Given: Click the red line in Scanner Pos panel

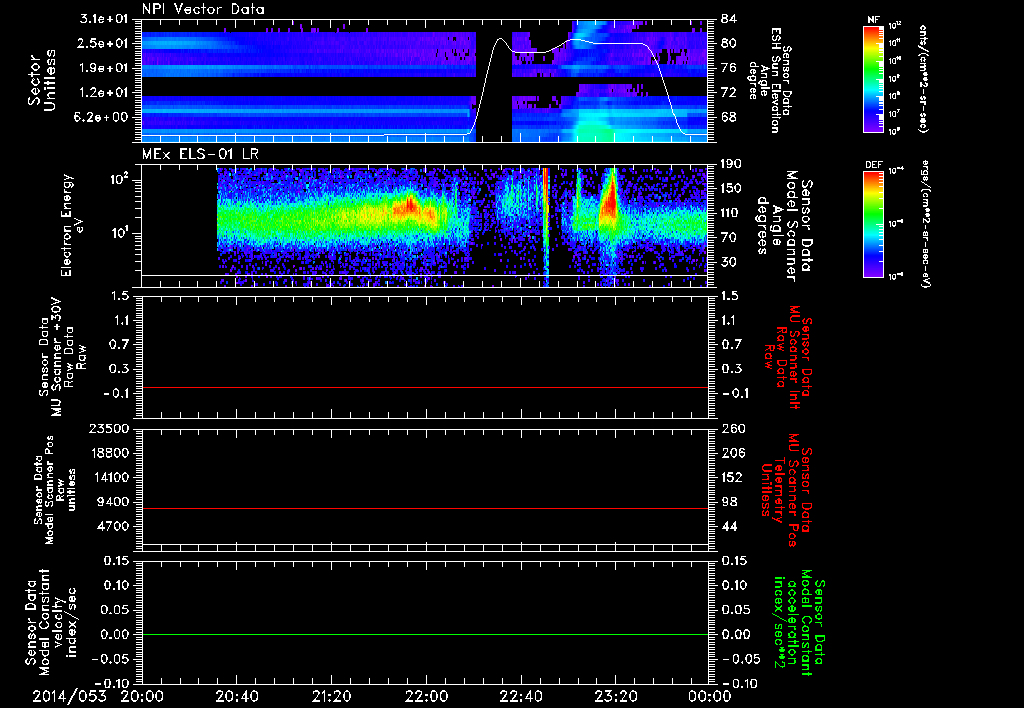Looking at the screenshot, I should pos(424,508).
